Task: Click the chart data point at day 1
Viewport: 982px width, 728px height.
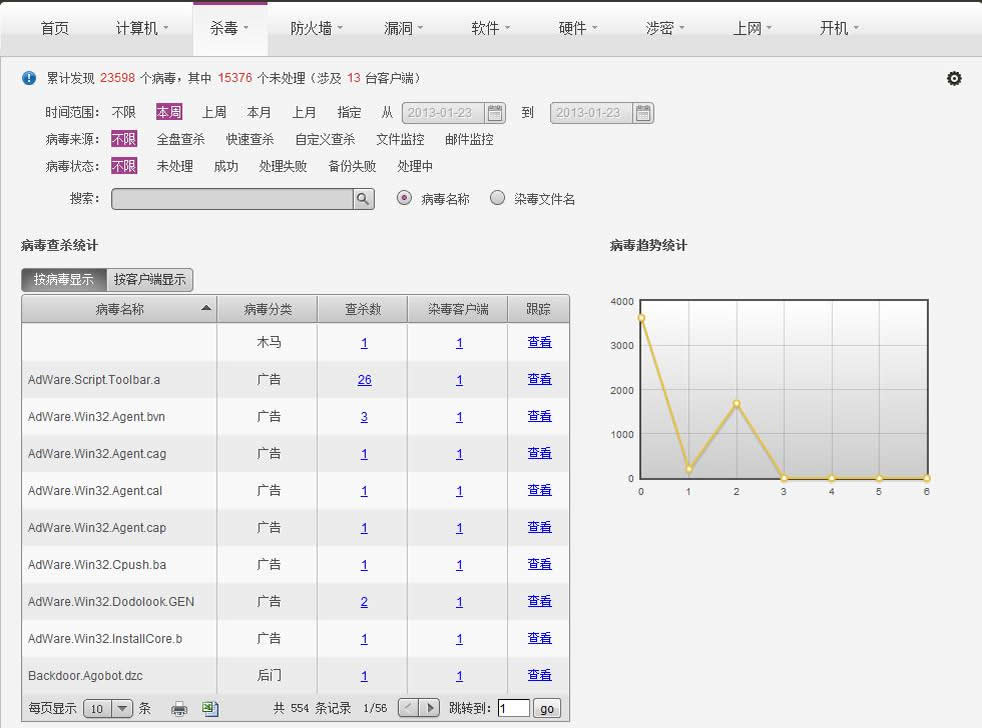Action: pos(689,469)
